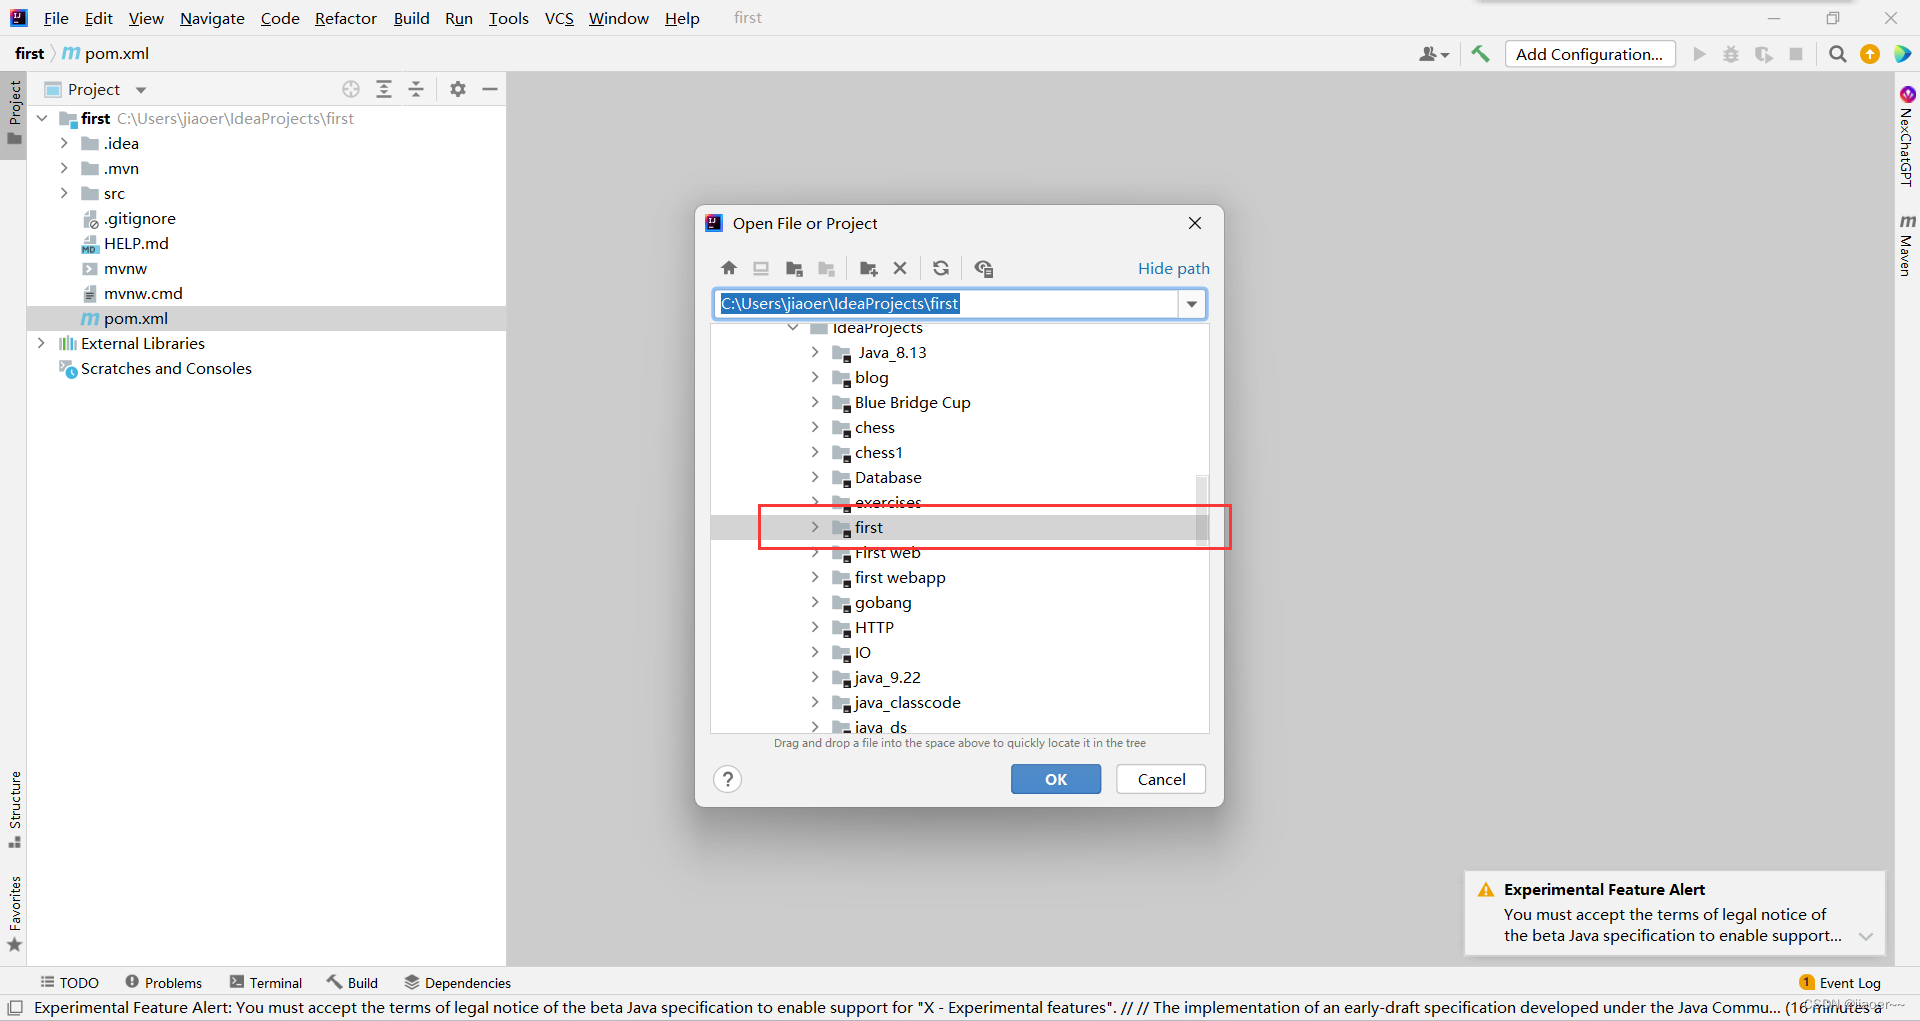Toggle the tool window bars status icon
The width and height of the screenshot is (1920, 1021).
pyautogui.click(x=15, y=1008)
